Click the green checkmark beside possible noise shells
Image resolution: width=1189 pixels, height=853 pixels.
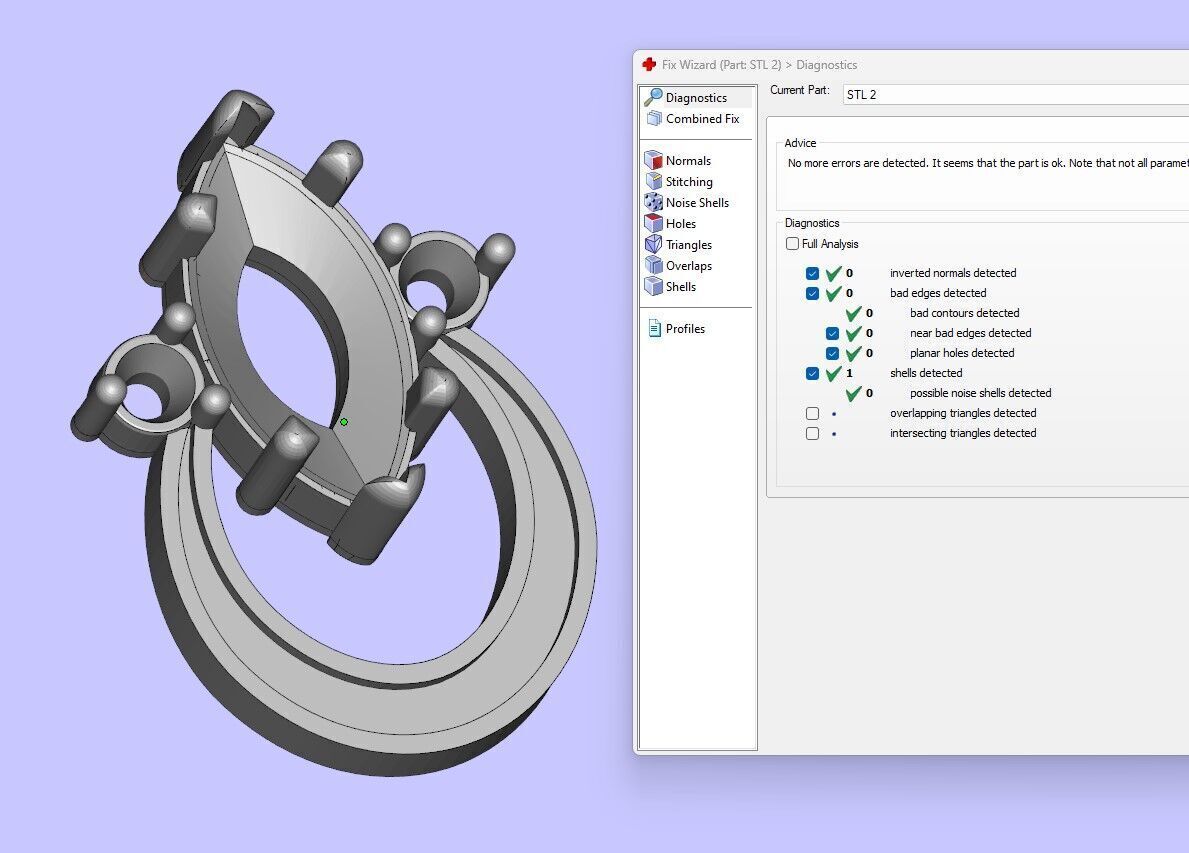coord(853,393)
